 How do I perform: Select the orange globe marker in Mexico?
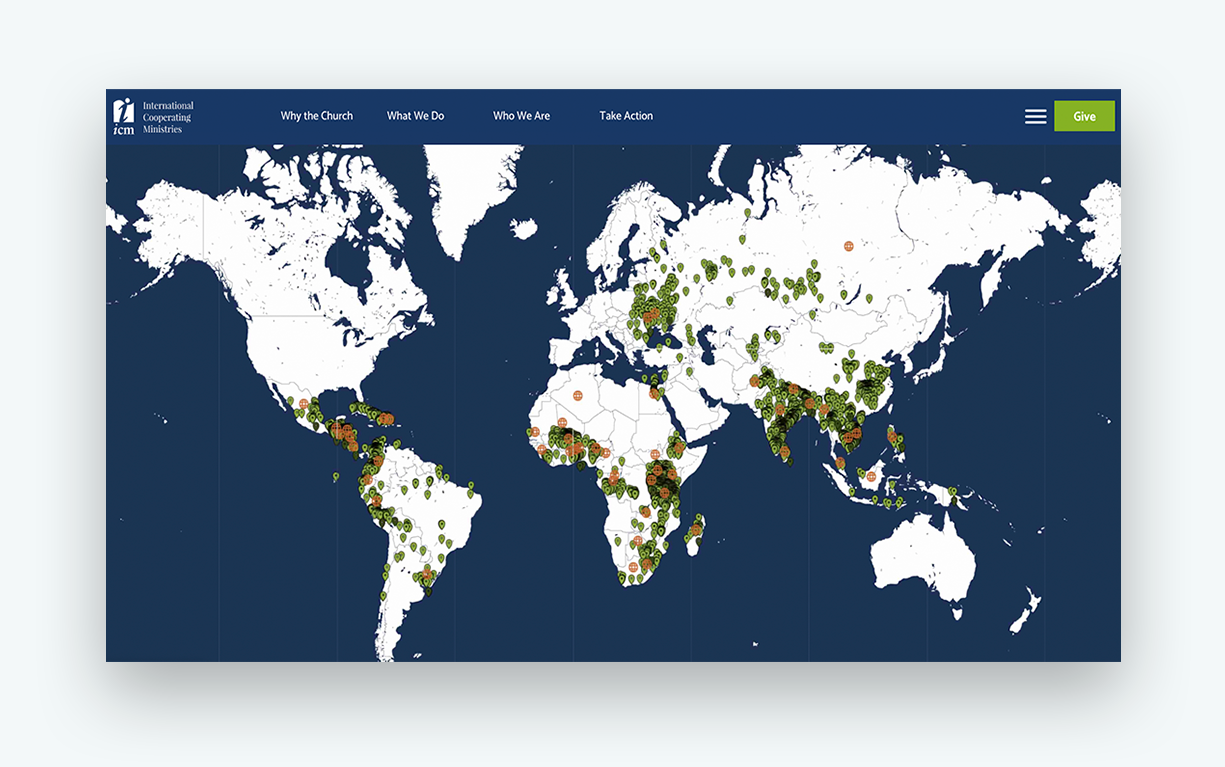pos(301,403)
